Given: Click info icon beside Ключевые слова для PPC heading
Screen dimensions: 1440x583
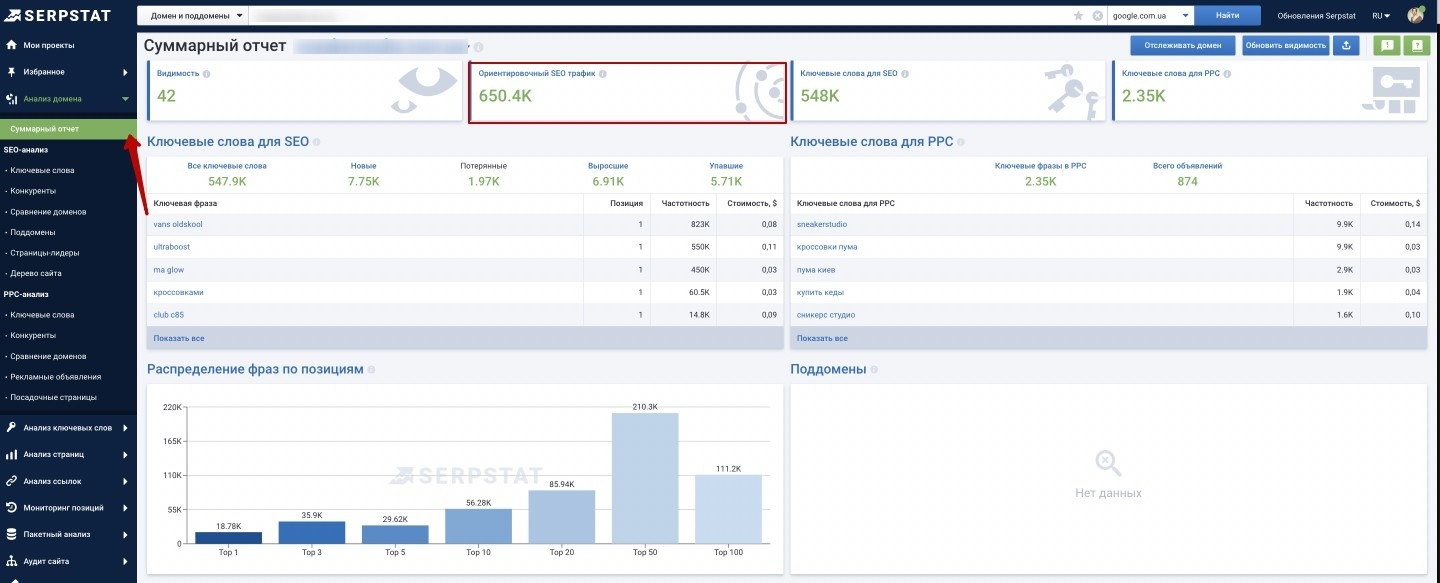Looking at the screenshot, I should (960, 143).
